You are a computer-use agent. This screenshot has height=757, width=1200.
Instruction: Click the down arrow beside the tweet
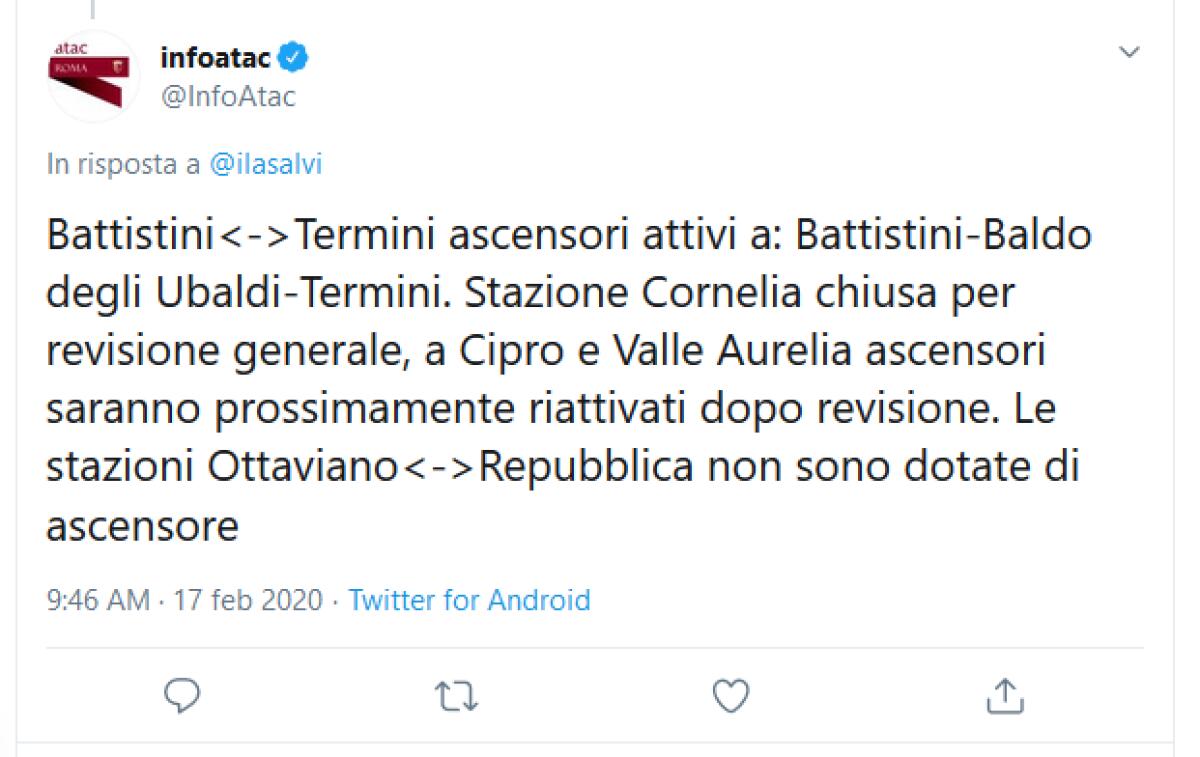click(x=1130, y=51)
